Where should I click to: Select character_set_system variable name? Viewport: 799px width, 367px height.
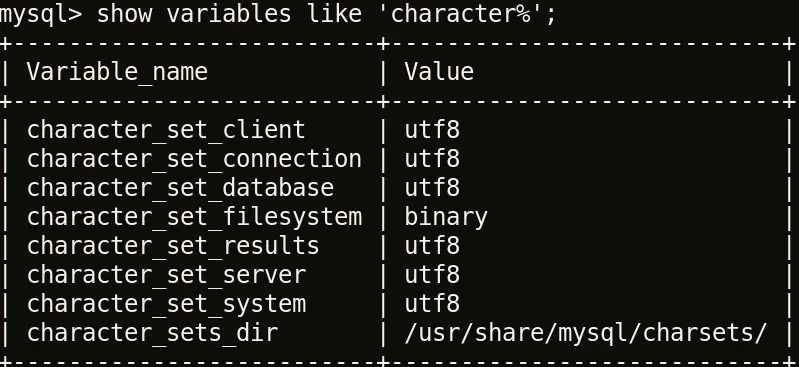pyautogui.click(x=166, y=304)
